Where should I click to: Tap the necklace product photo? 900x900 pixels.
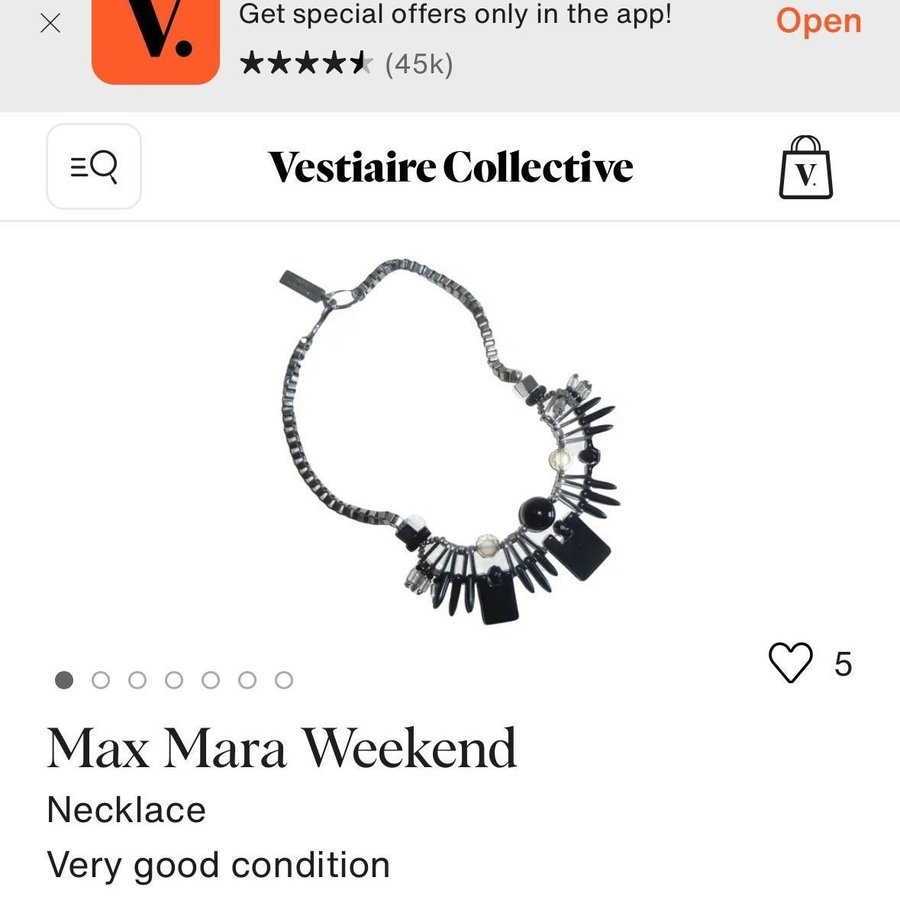[x=450, y=440]
